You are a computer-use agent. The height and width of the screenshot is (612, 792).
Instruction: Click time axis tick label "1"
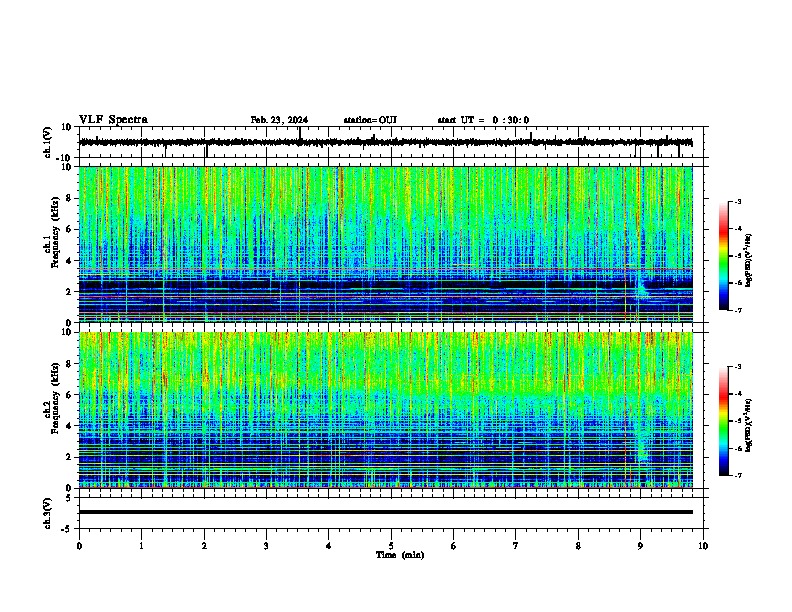[141, 546]
